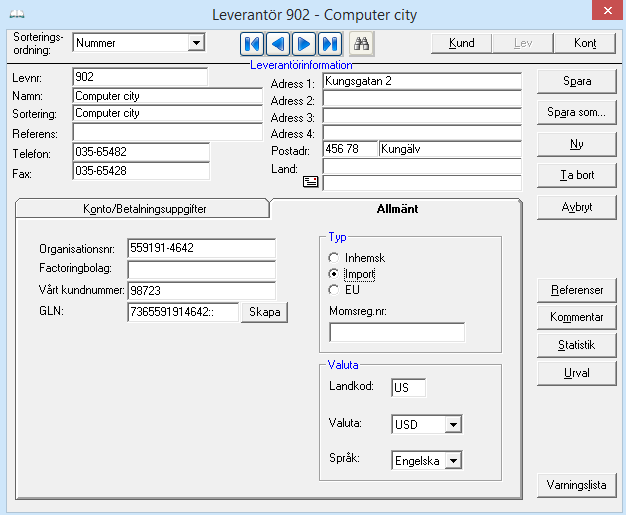Image resolution: width=626 pixels, height=515 pixels.
Task: Go to the previous supplier record
Action: pos(277,44)
